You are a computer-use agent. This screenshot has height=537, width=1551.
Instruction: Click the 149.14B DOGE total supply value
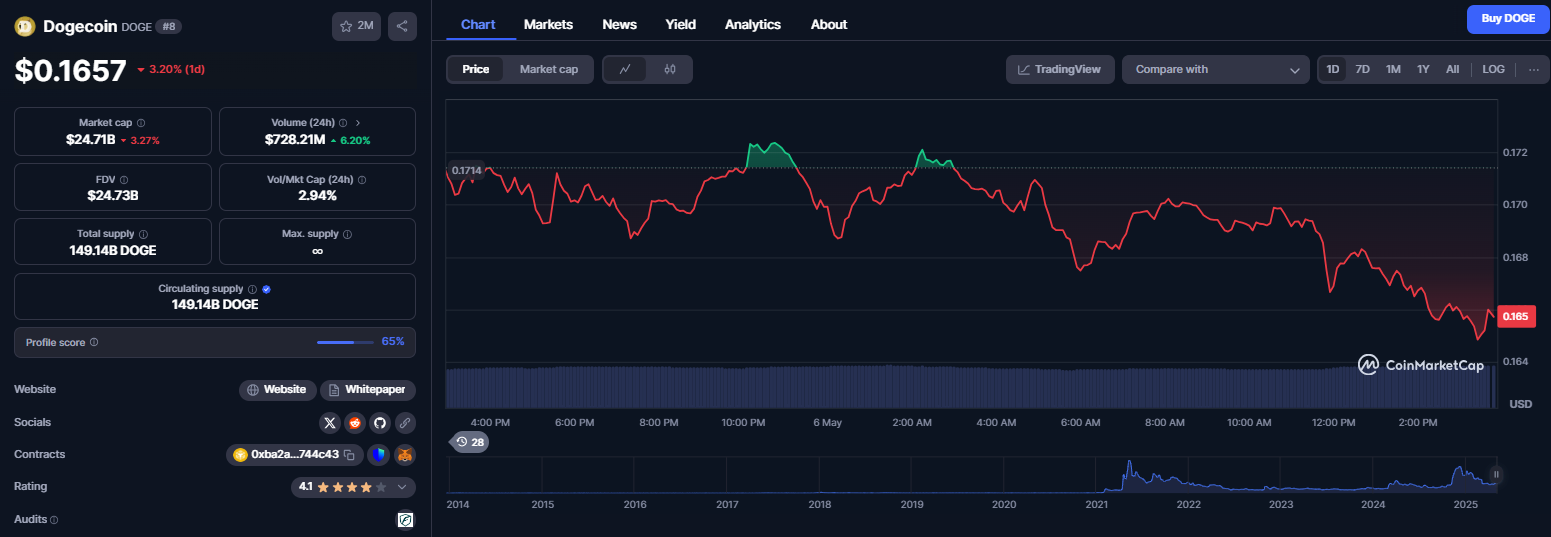point(113,250)
